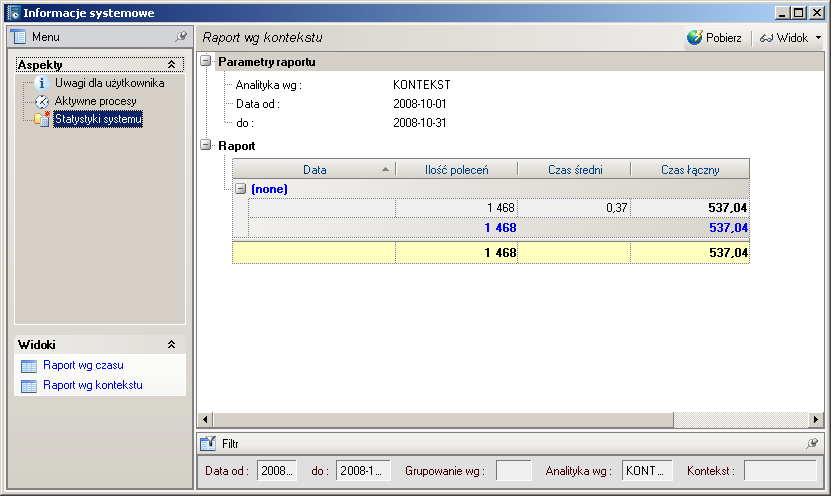Select Uwagi dla użytkownika tree item

(109, 83)
